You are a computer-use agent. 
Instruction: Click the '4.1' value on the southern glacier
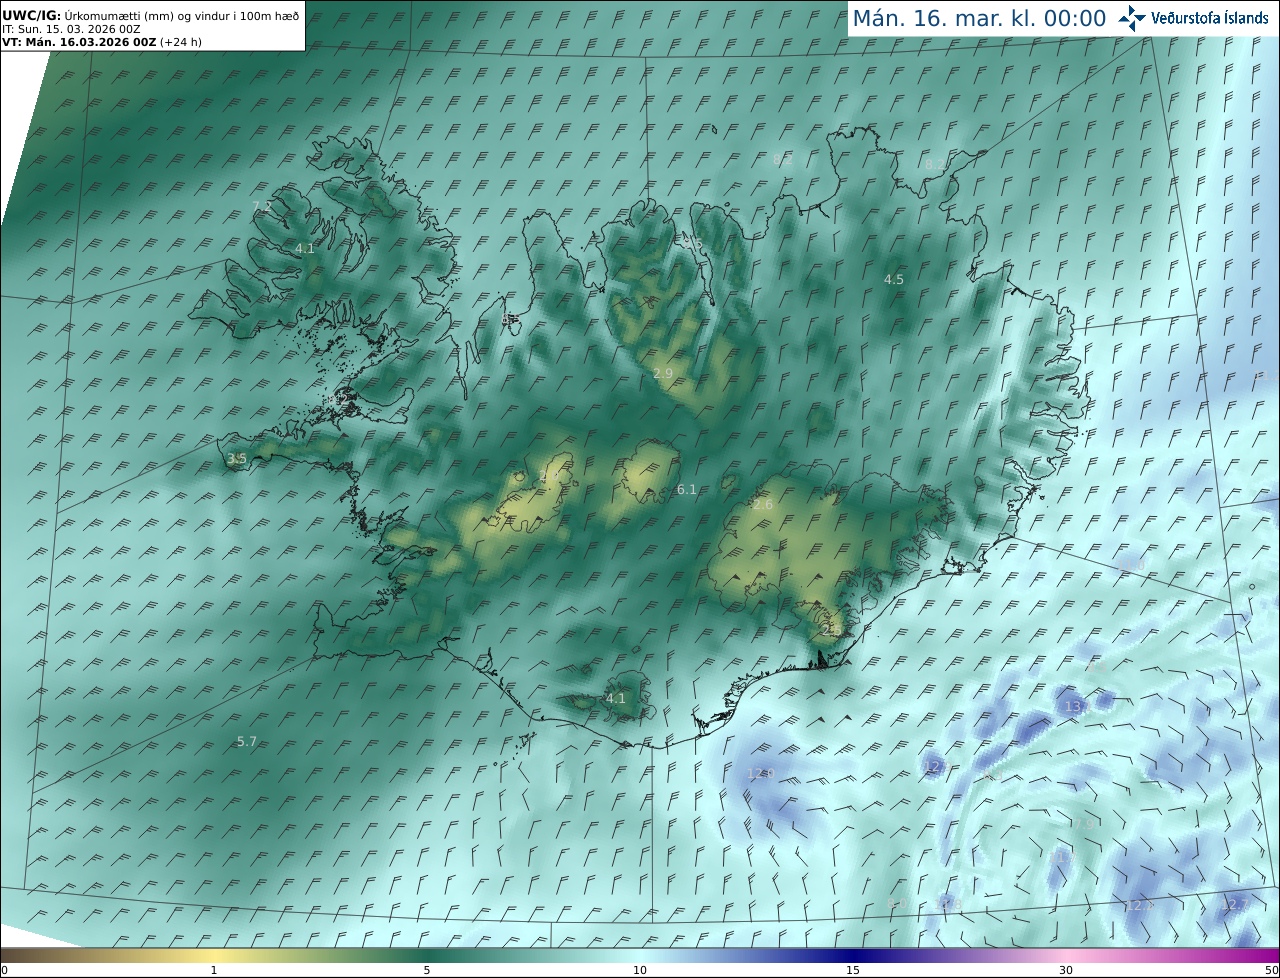point(616,699)
